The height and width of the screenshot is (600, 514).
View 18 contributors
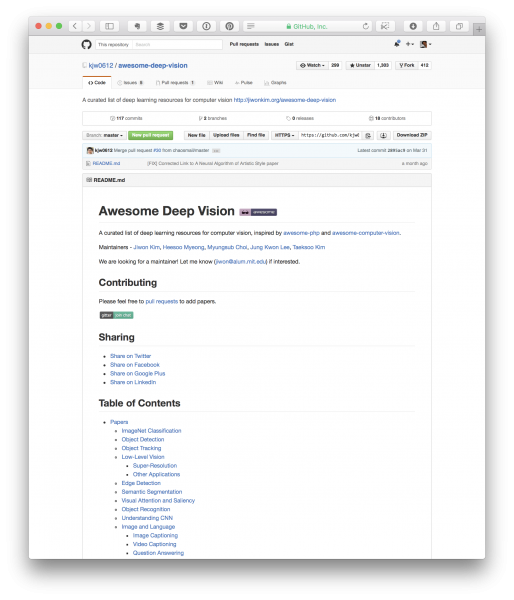click(x=387, y=118)
